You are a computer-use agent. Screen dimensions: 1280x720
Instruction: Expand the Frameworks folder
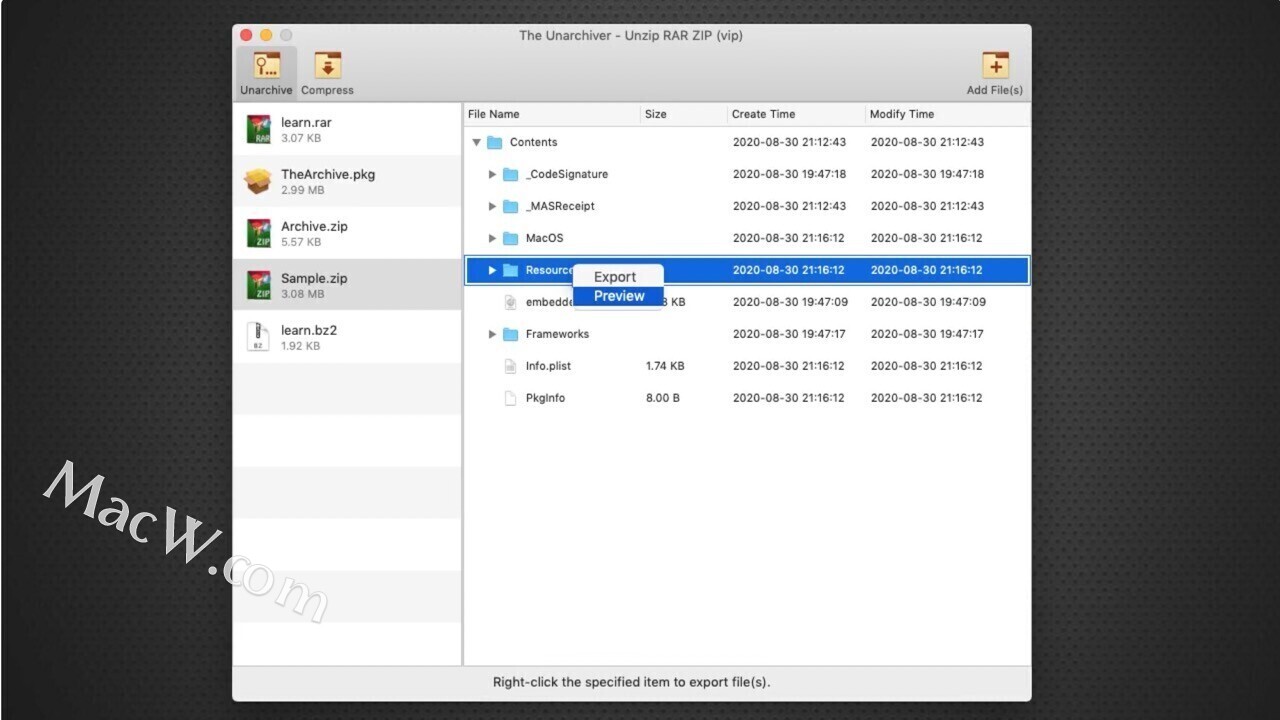click(492, 334)
